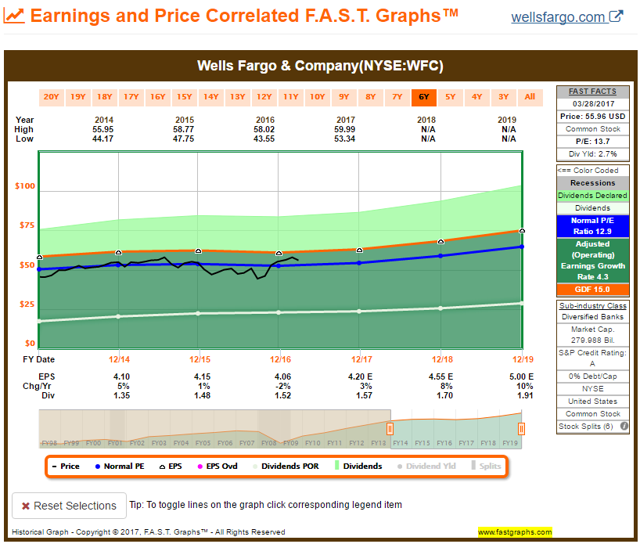Image resolution: width=640 pixels, height=544 pixels.
Task: Click the Adjusted Operating Earnings Growth Rate swatch
Action: point(593,260)
